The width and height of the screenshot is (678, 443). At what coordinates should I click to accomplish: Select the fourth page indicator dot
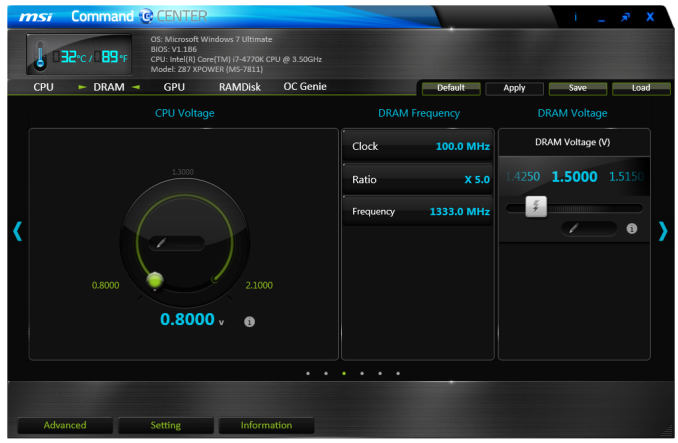(x=362, y=373)
